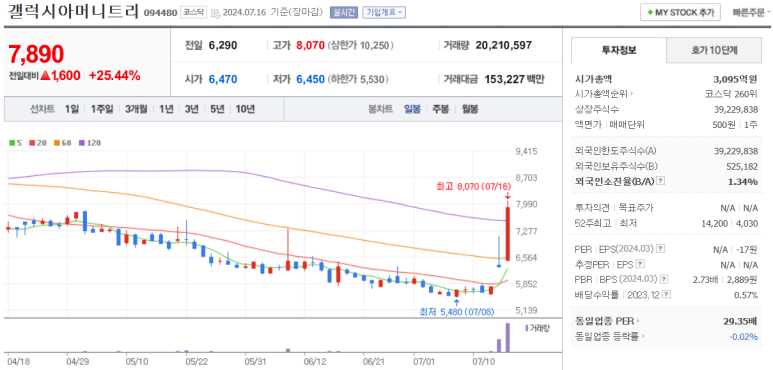Viewport: 773px width, 370px height.
Task: Click the 거래대금 value 153,227
Action: click(x=505, y=79)
